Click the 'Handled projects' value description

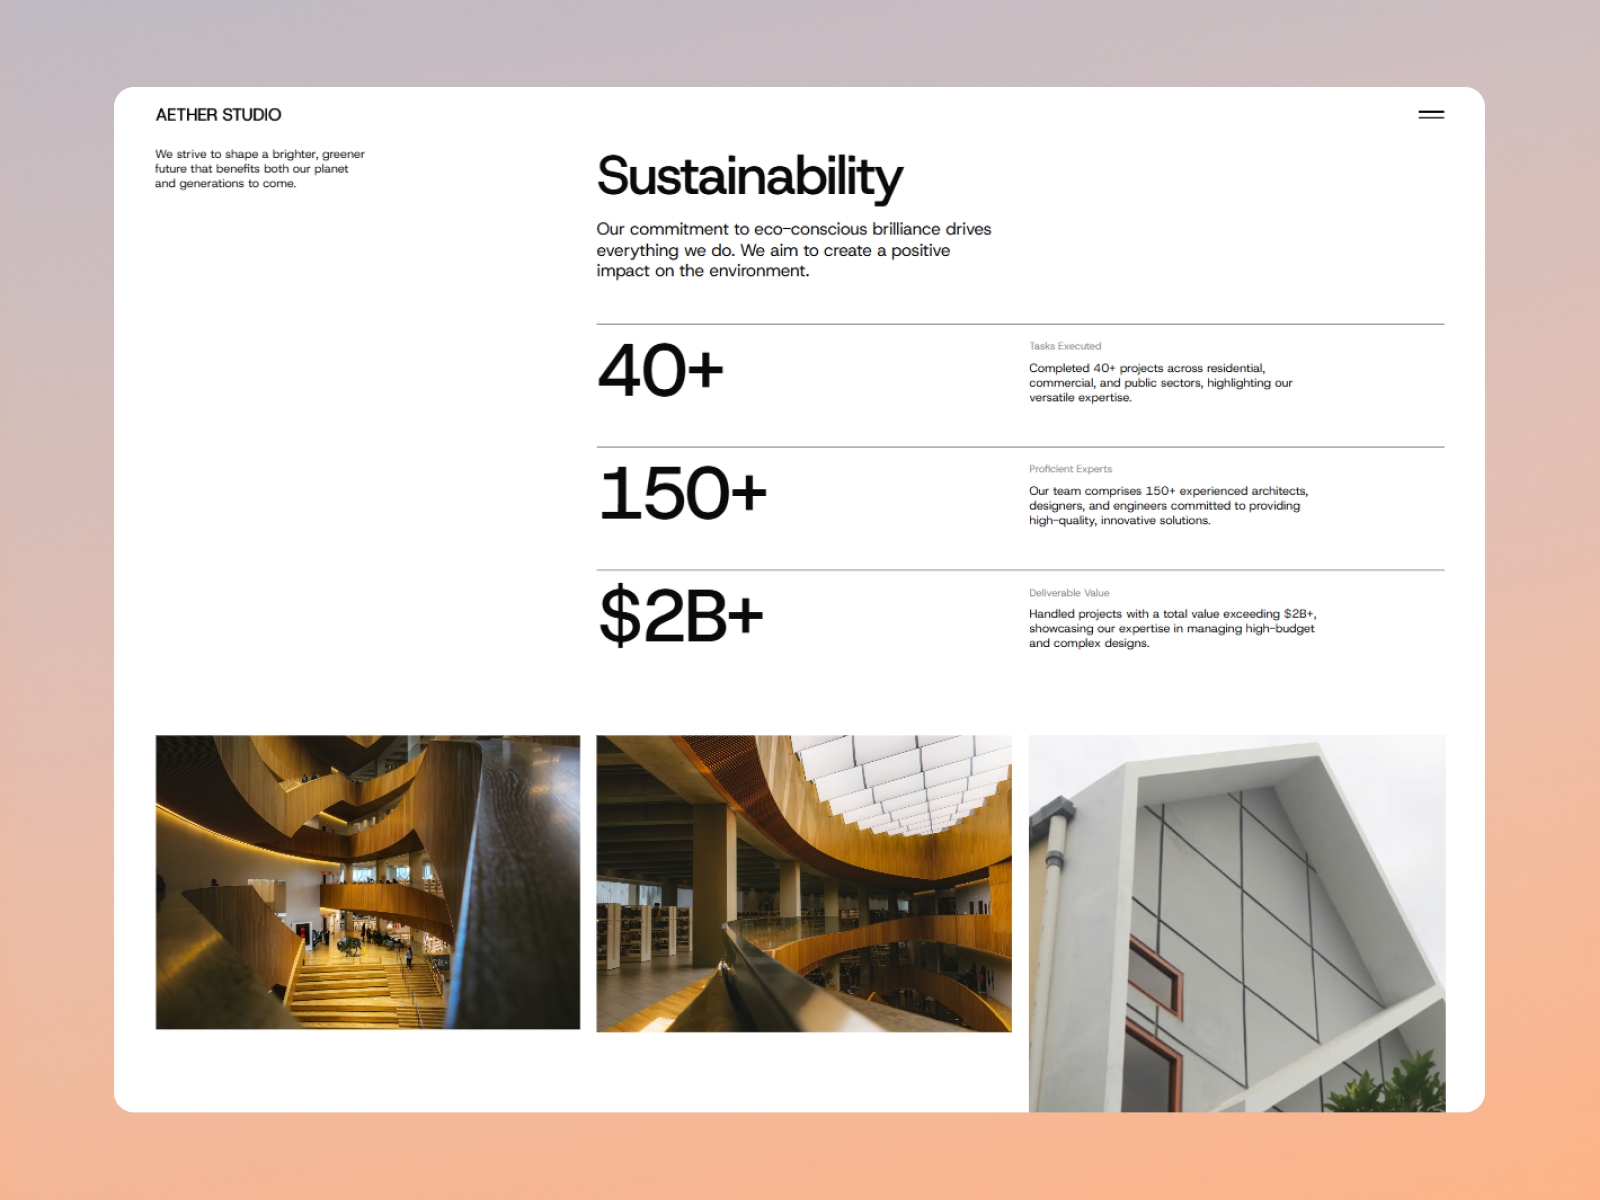click(1172, 629)
